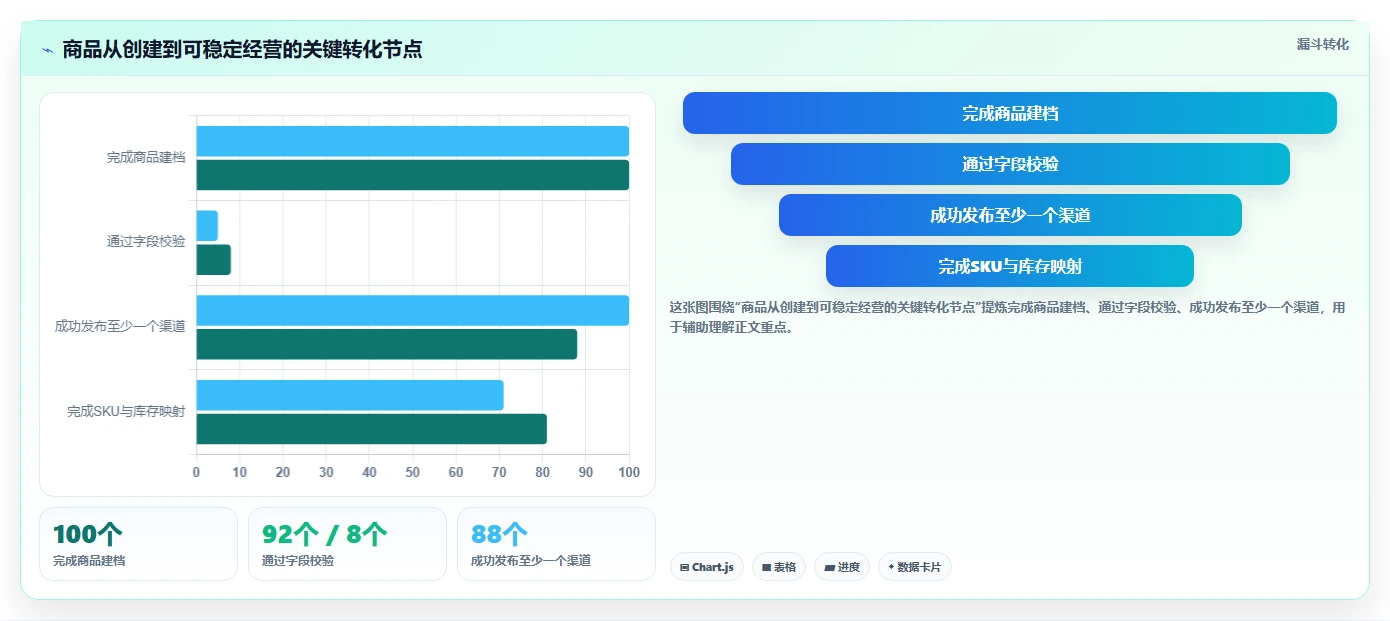Open the 92个 / 8个 通过字段校验 stat card
This screenshot has height=621, width=1390.
pyautogui.click(x=347, y=544)
